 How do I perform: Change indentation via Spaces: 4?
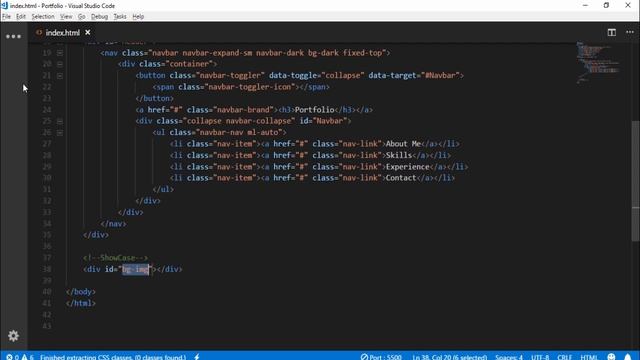click(x=509, y=357)
